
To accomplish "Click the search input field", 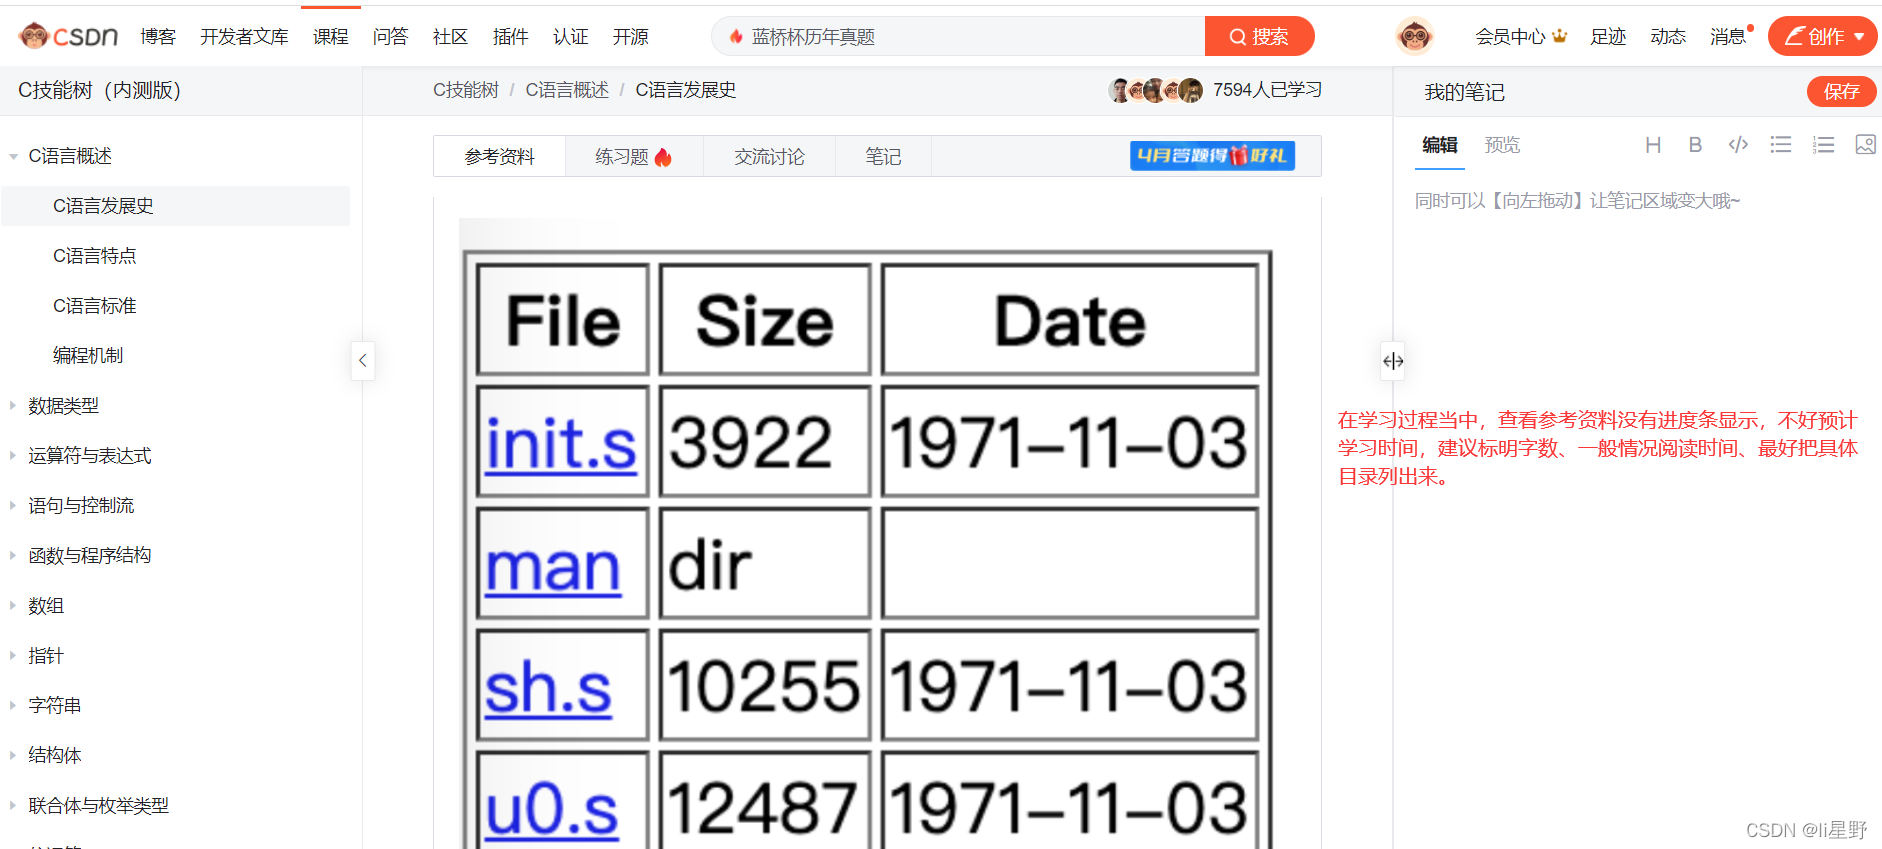I will [960, 37].
